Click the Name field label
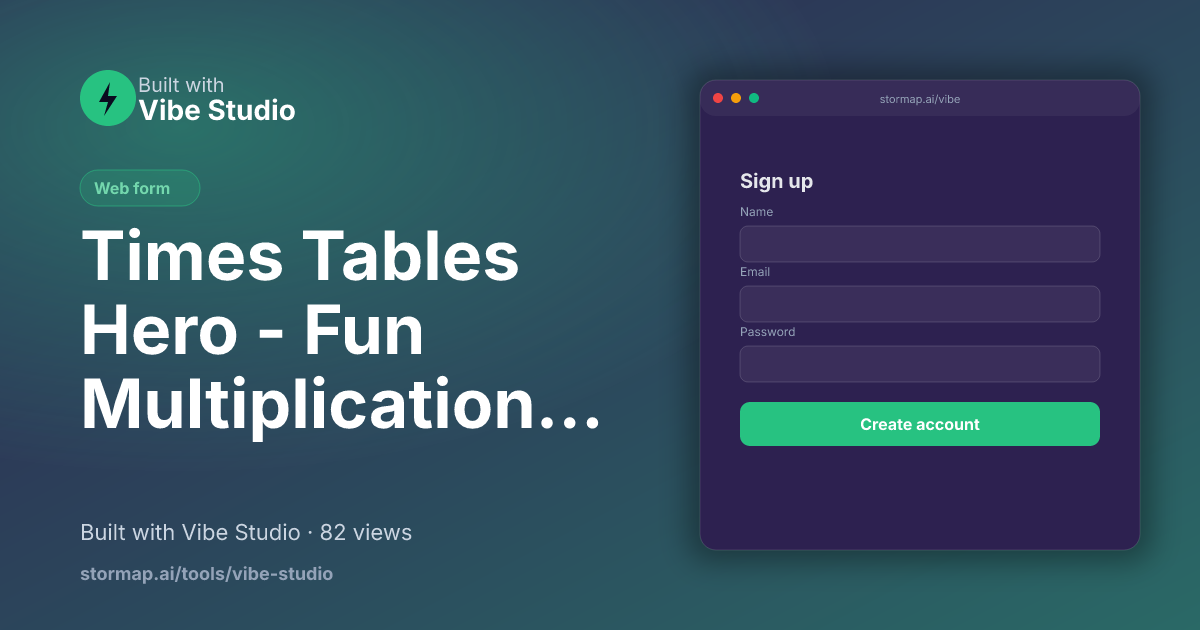1200x630 pixels. pos(756,212)
